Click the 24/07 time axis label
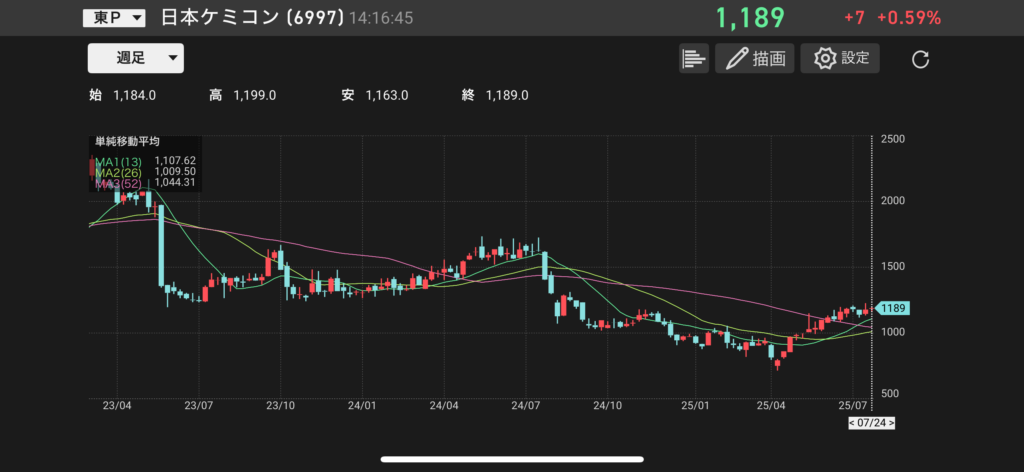The height and width of the screenshot is (472, 1024). (526, 406)
